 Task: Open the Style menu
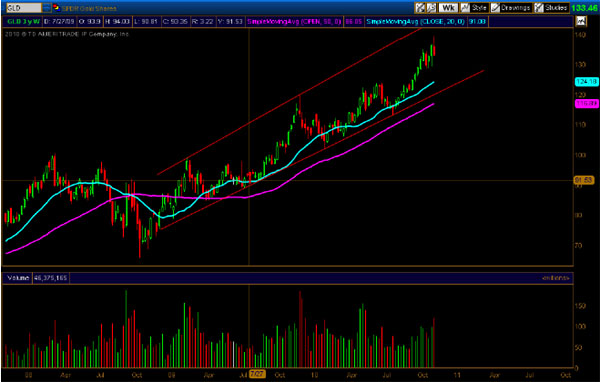point(474,8)
